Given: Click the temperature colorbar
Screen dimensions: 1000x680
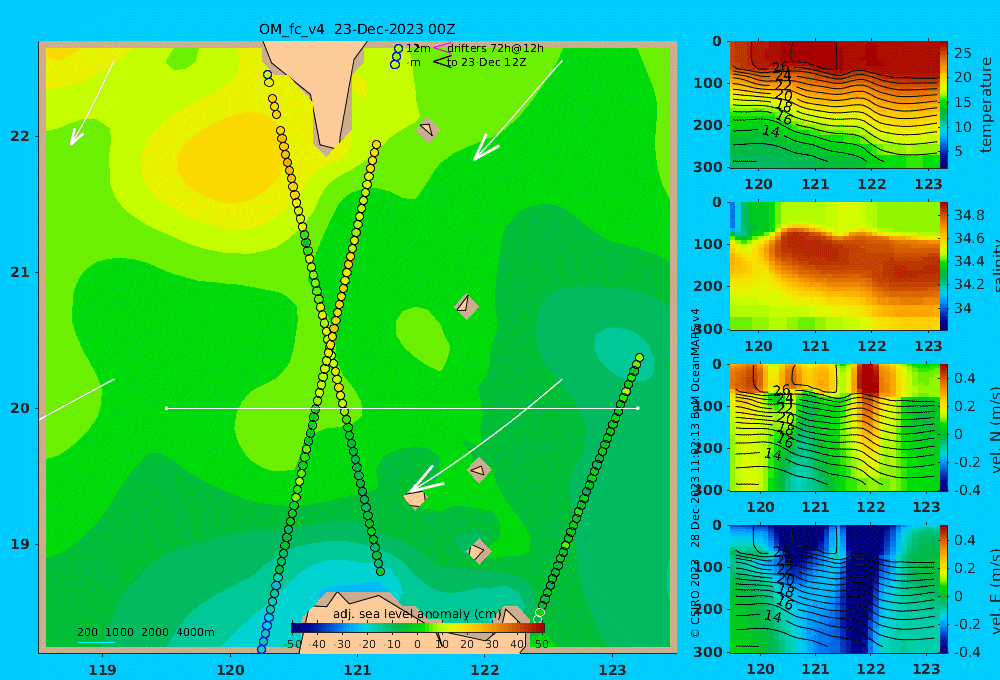Looking at the screenshot, I should pyautogui.click(x=944, y=105).
